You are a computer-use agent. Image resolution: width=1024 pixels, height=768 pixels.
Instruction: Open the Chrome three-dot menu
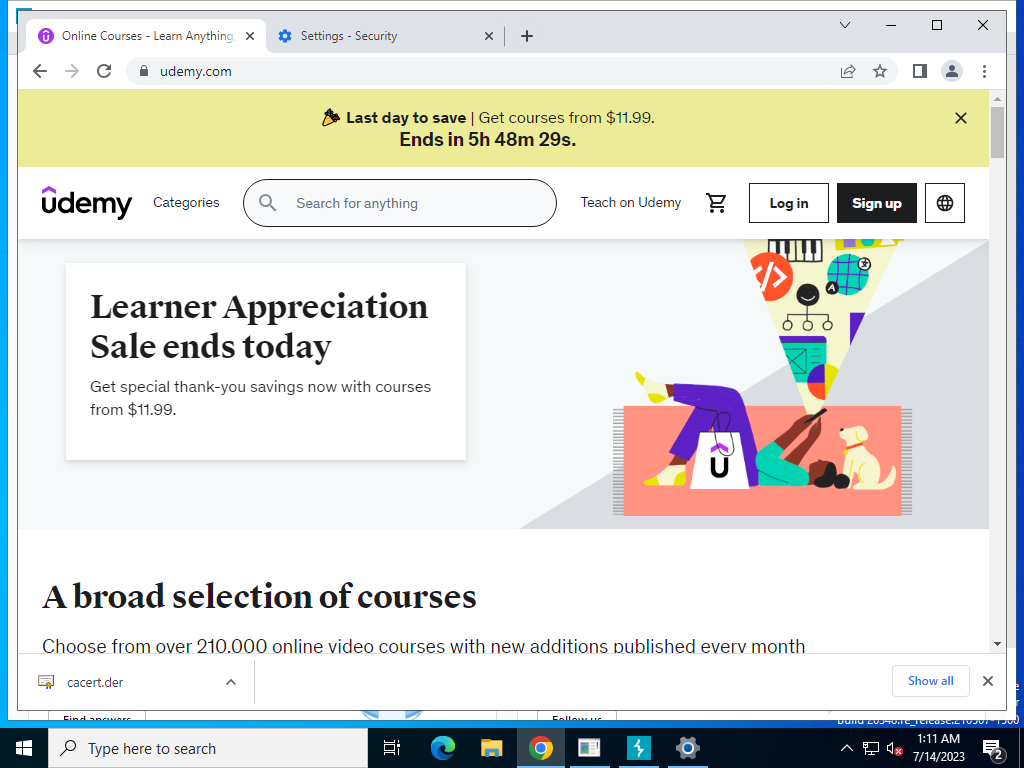point(984,71)
